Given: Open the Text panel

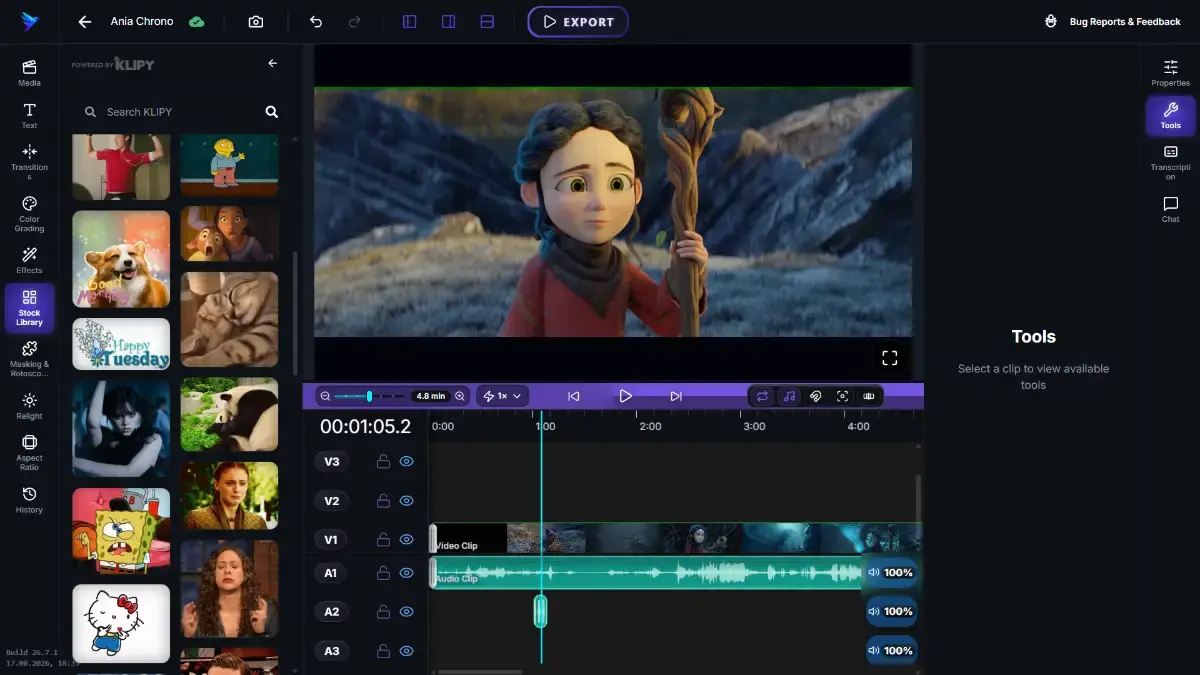Looking at the screenshot, I should tap(29, 116).
